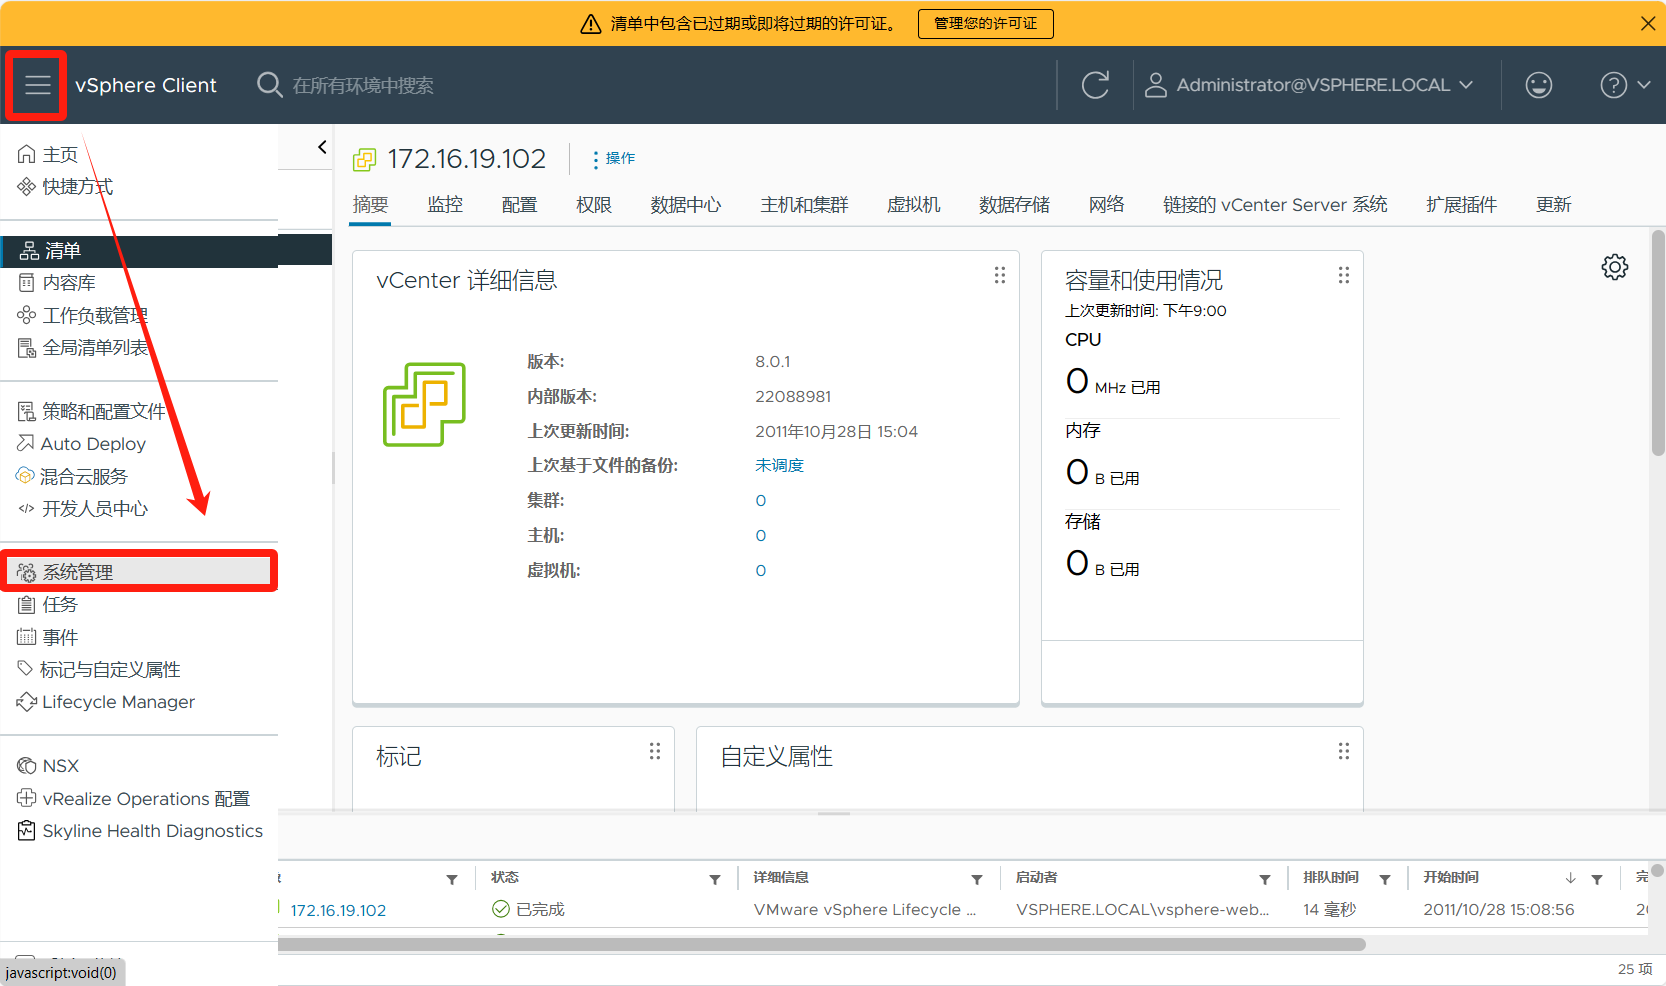Open the hamburger navigation menu
The width and height of the screenshot is (1666, 986).
pos(37,85)
